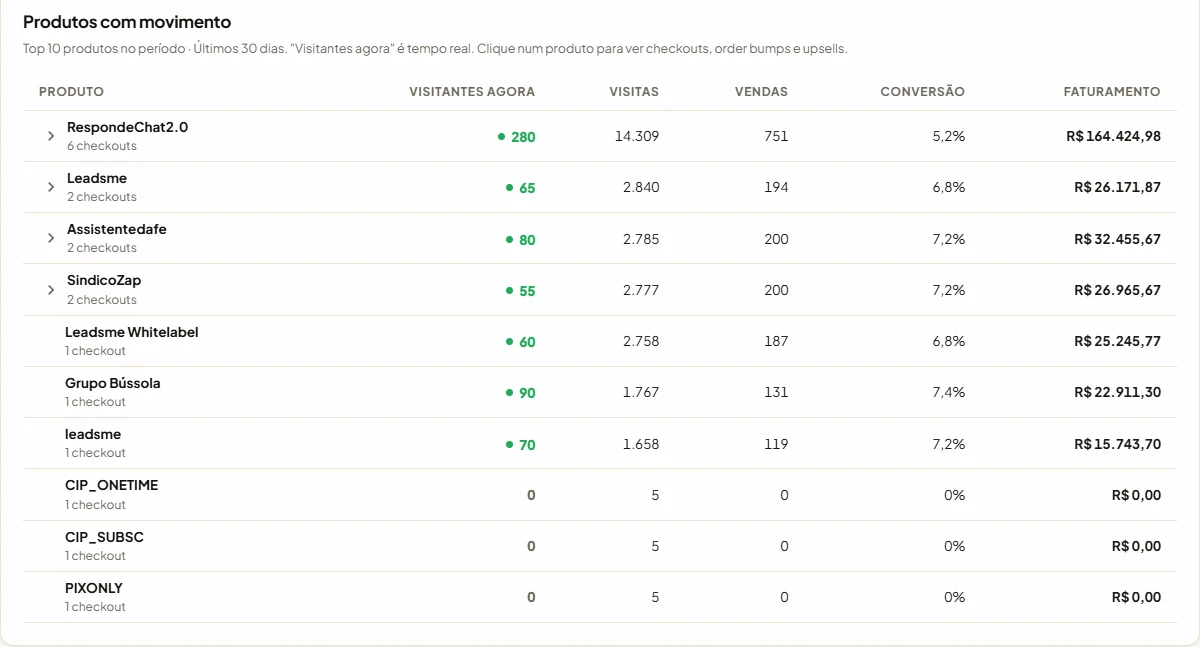Open the PIXONLY product
This screenshot has height=647, width=1200.
pos(94,588)
